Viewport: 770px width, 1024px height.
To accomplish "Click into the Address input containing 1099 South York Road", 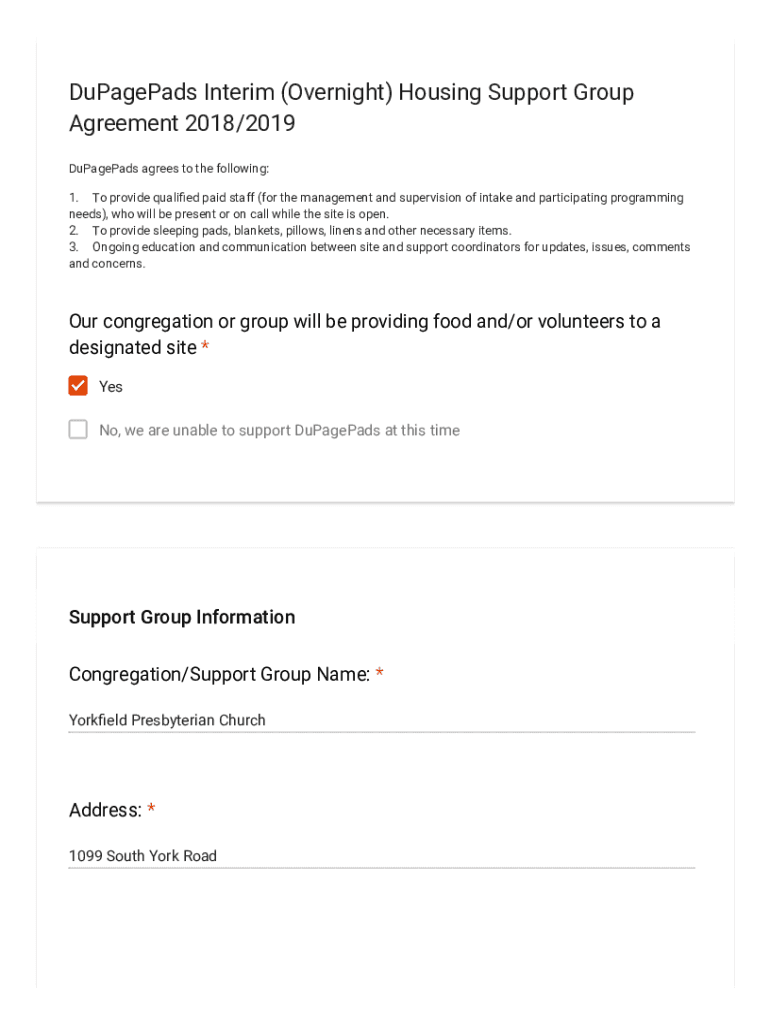I will click(x=381, y=856).
